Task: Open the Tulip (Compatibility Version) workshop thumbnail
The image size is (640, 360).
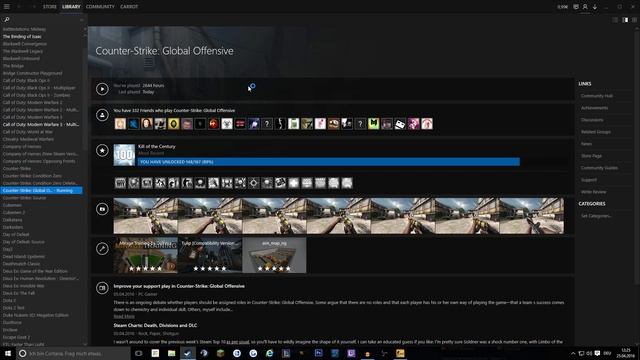Action: [210, 256]
